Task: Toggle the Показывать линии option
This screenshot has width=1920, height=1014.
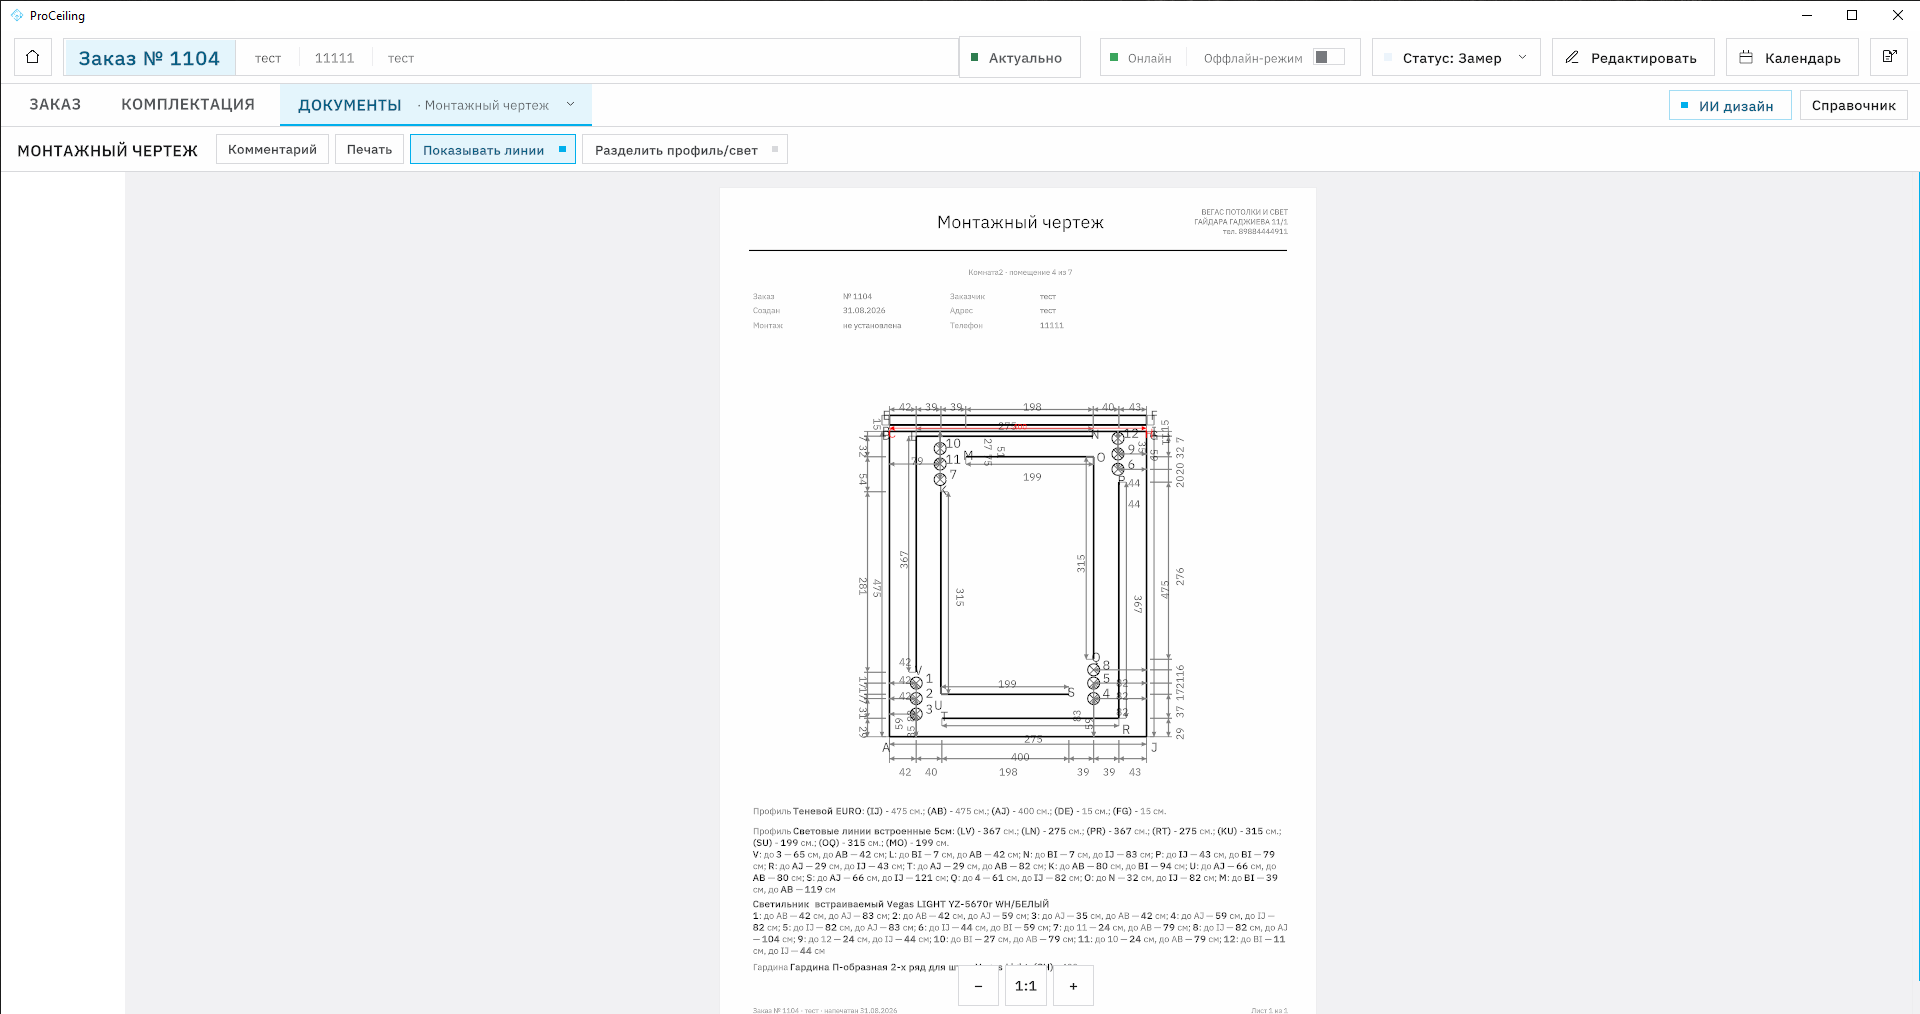Action: (493, 149)
